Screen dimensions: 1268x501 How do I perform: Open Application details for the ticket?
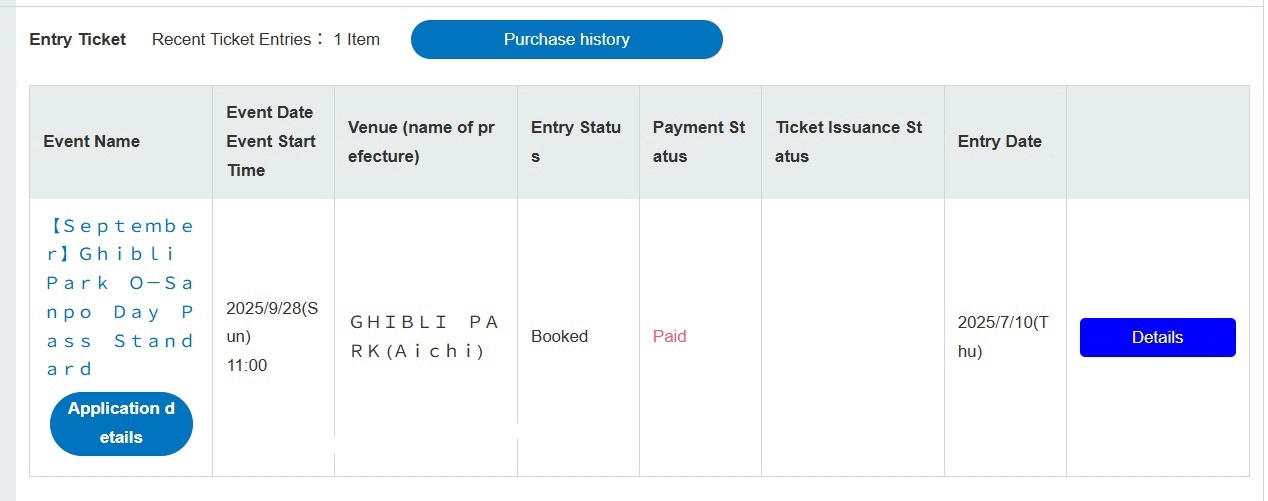tap(121, 423)
